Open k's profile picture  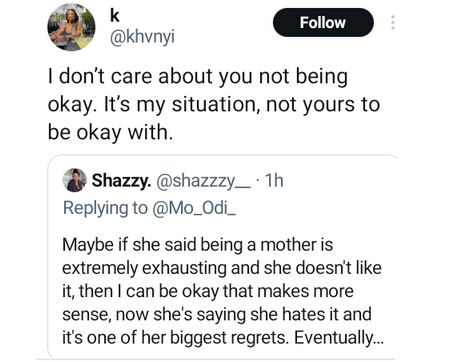pos(71,27)
